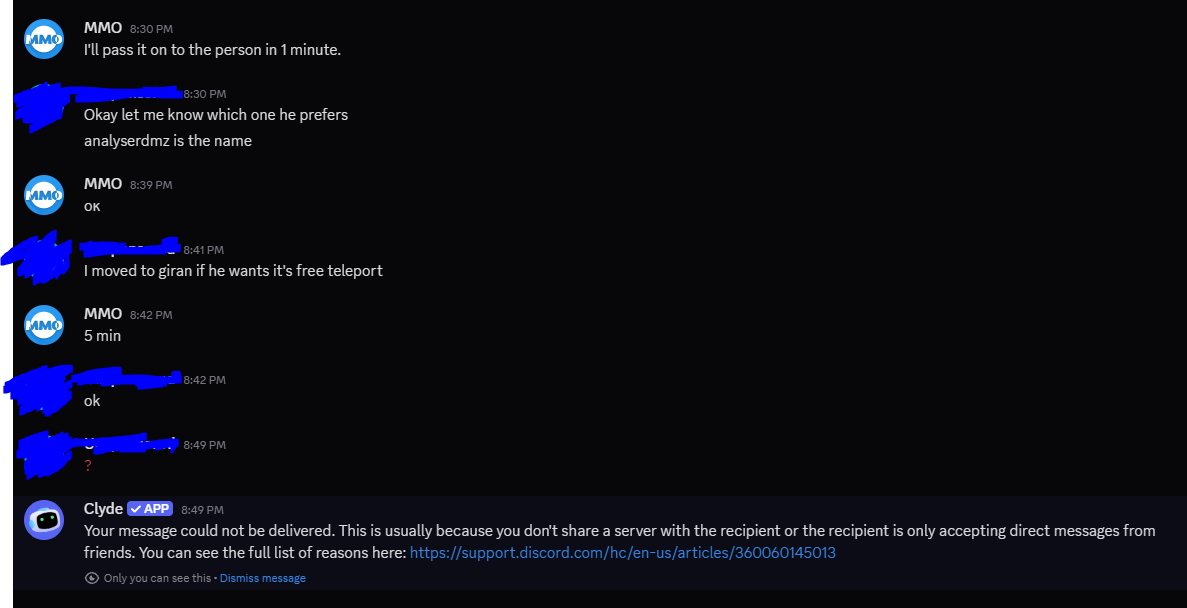Click MMO avatar beside the "ок" message

tap(44, 195)
